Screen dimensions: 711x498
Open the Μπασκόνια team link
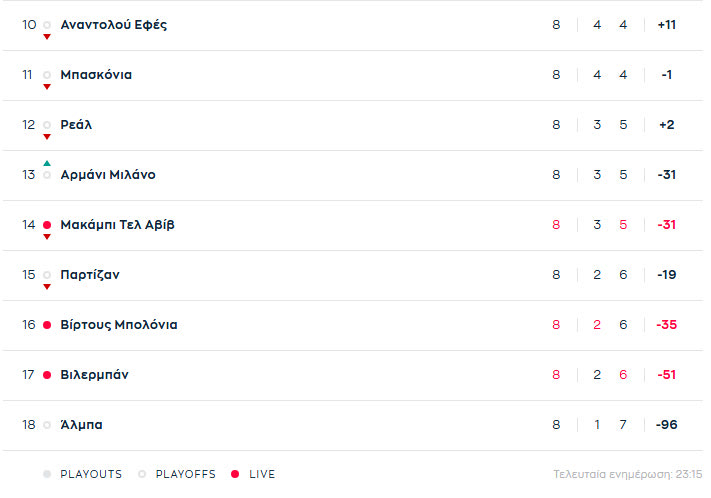point(96,75)
